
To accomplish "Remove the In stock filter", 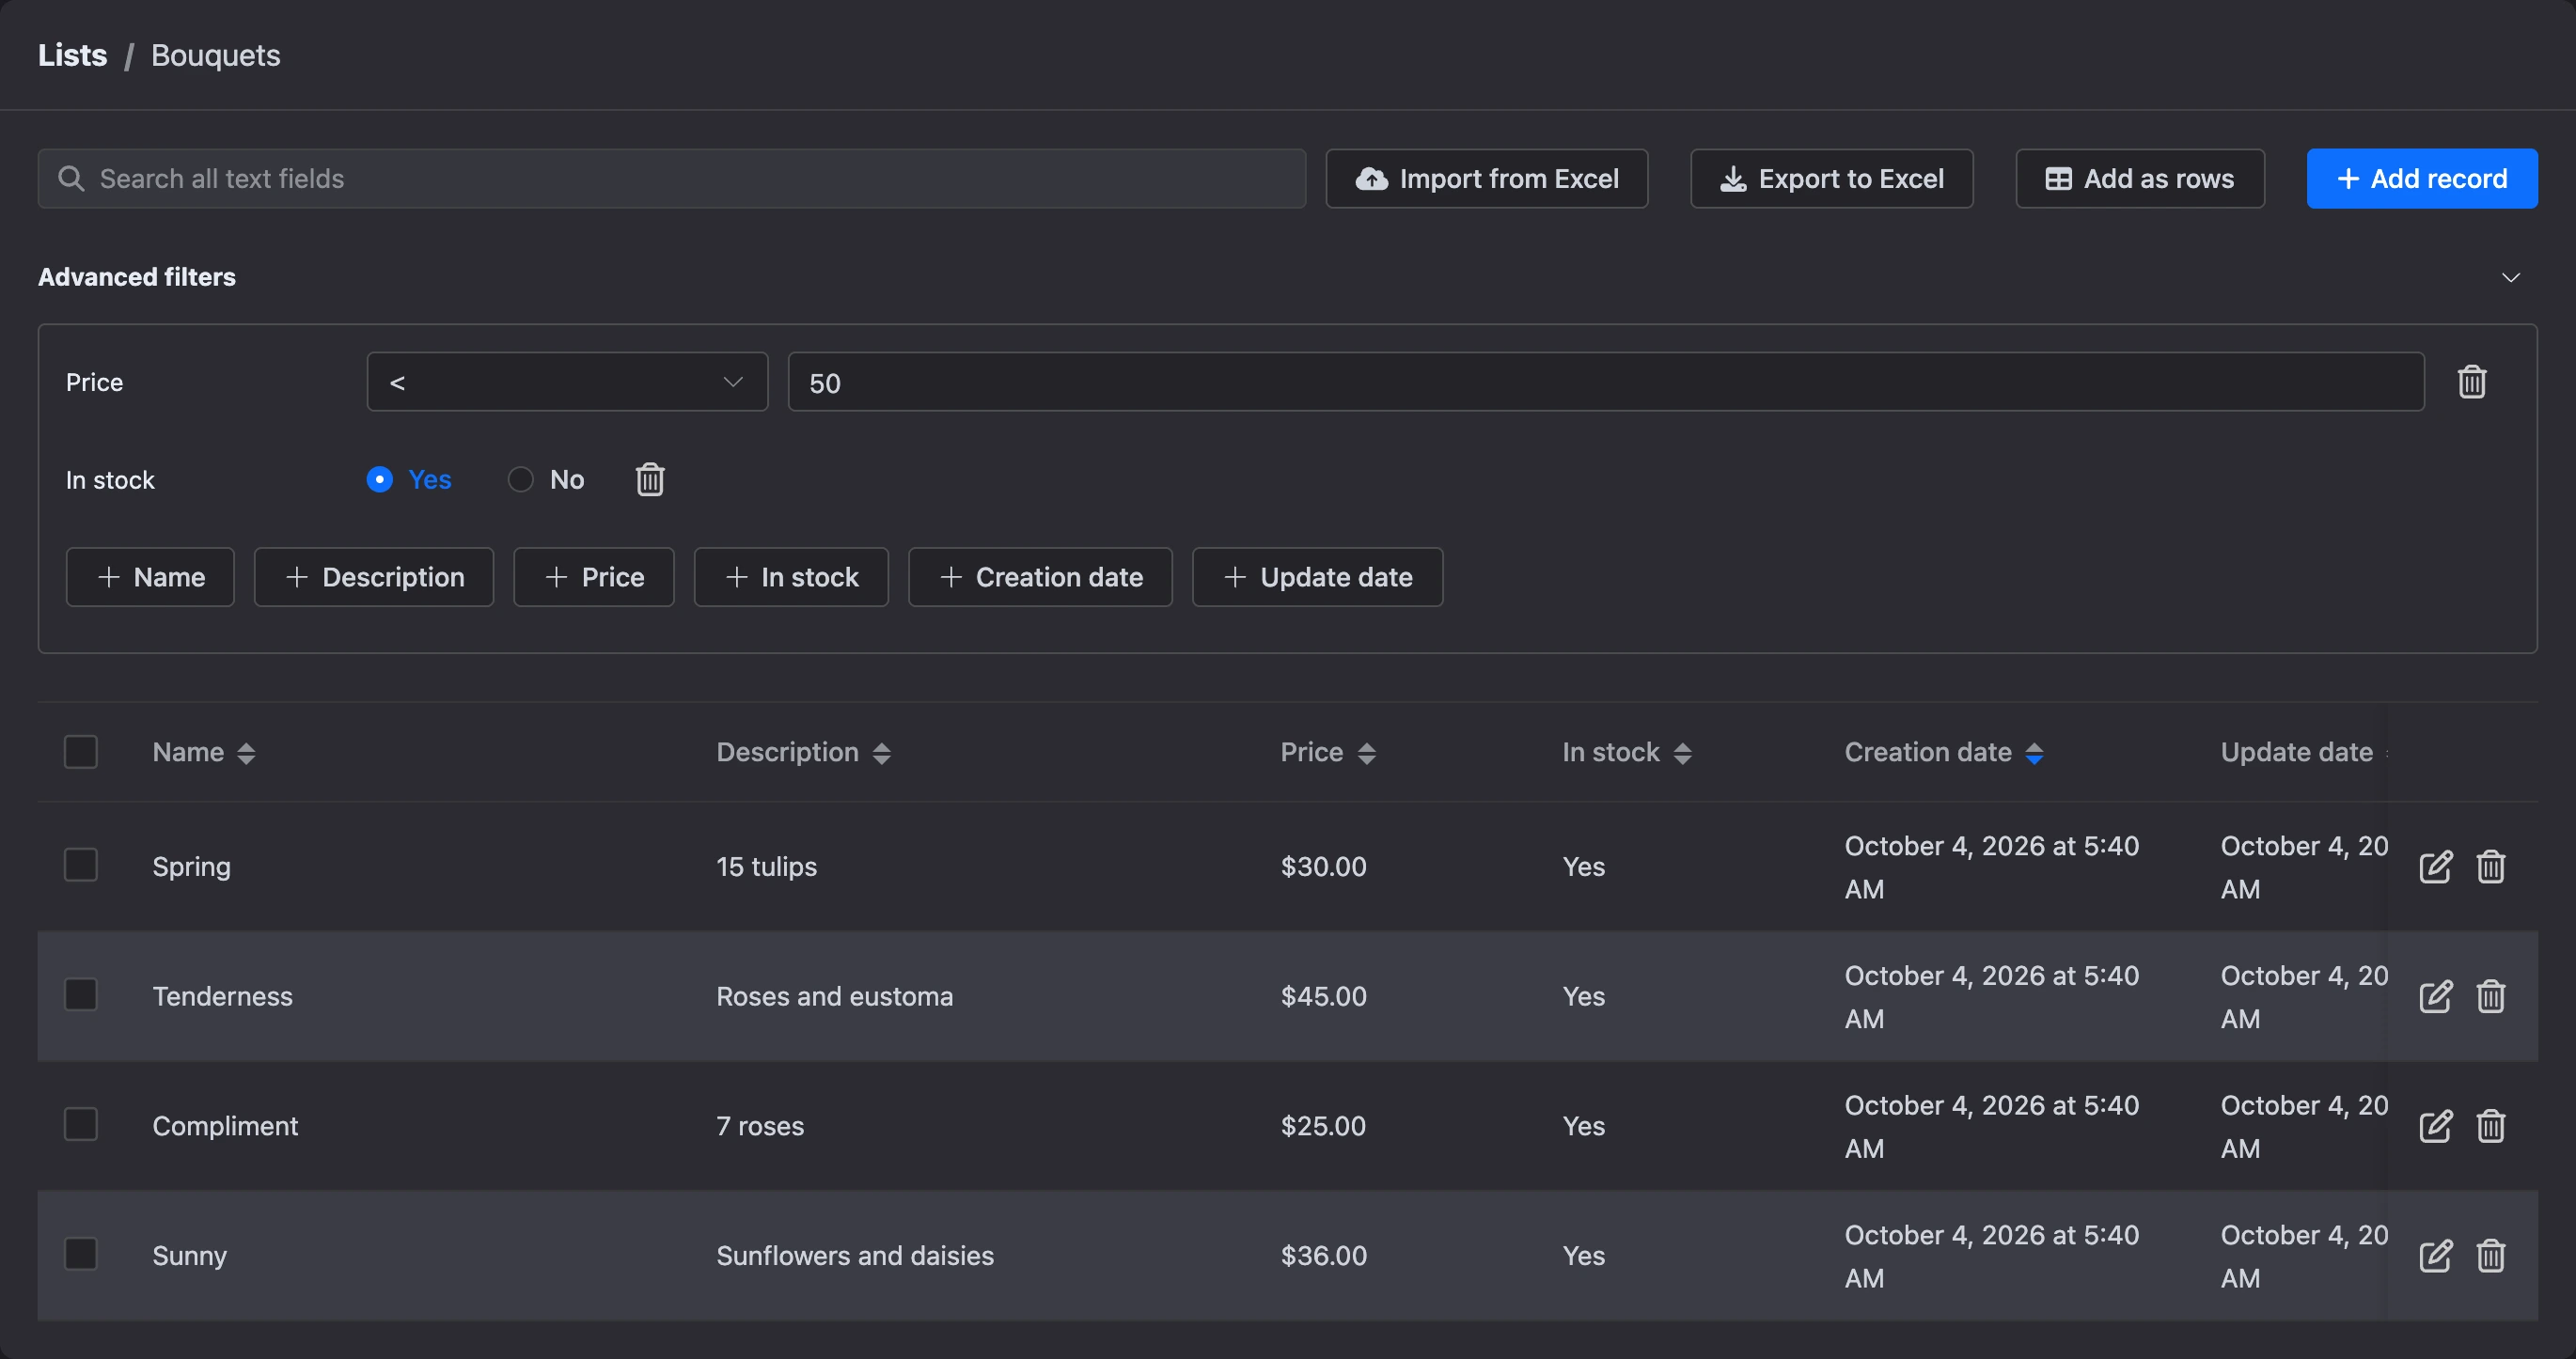I will click(x=650, y=479).
